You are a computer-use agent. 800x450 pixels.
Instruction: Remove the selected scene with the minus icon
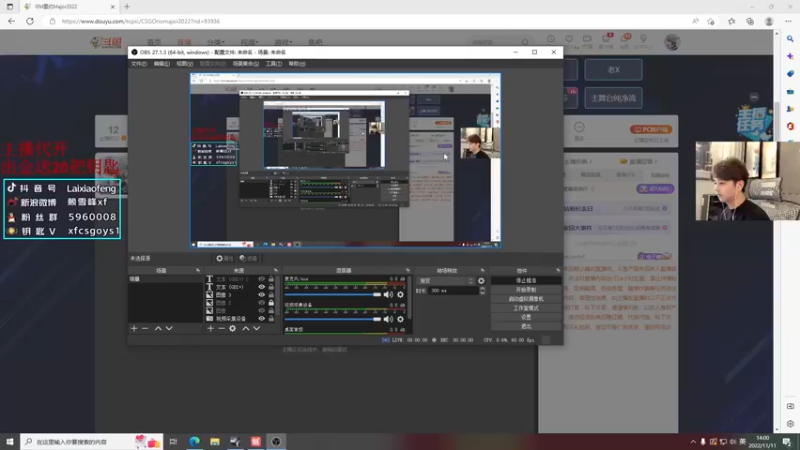145,329
